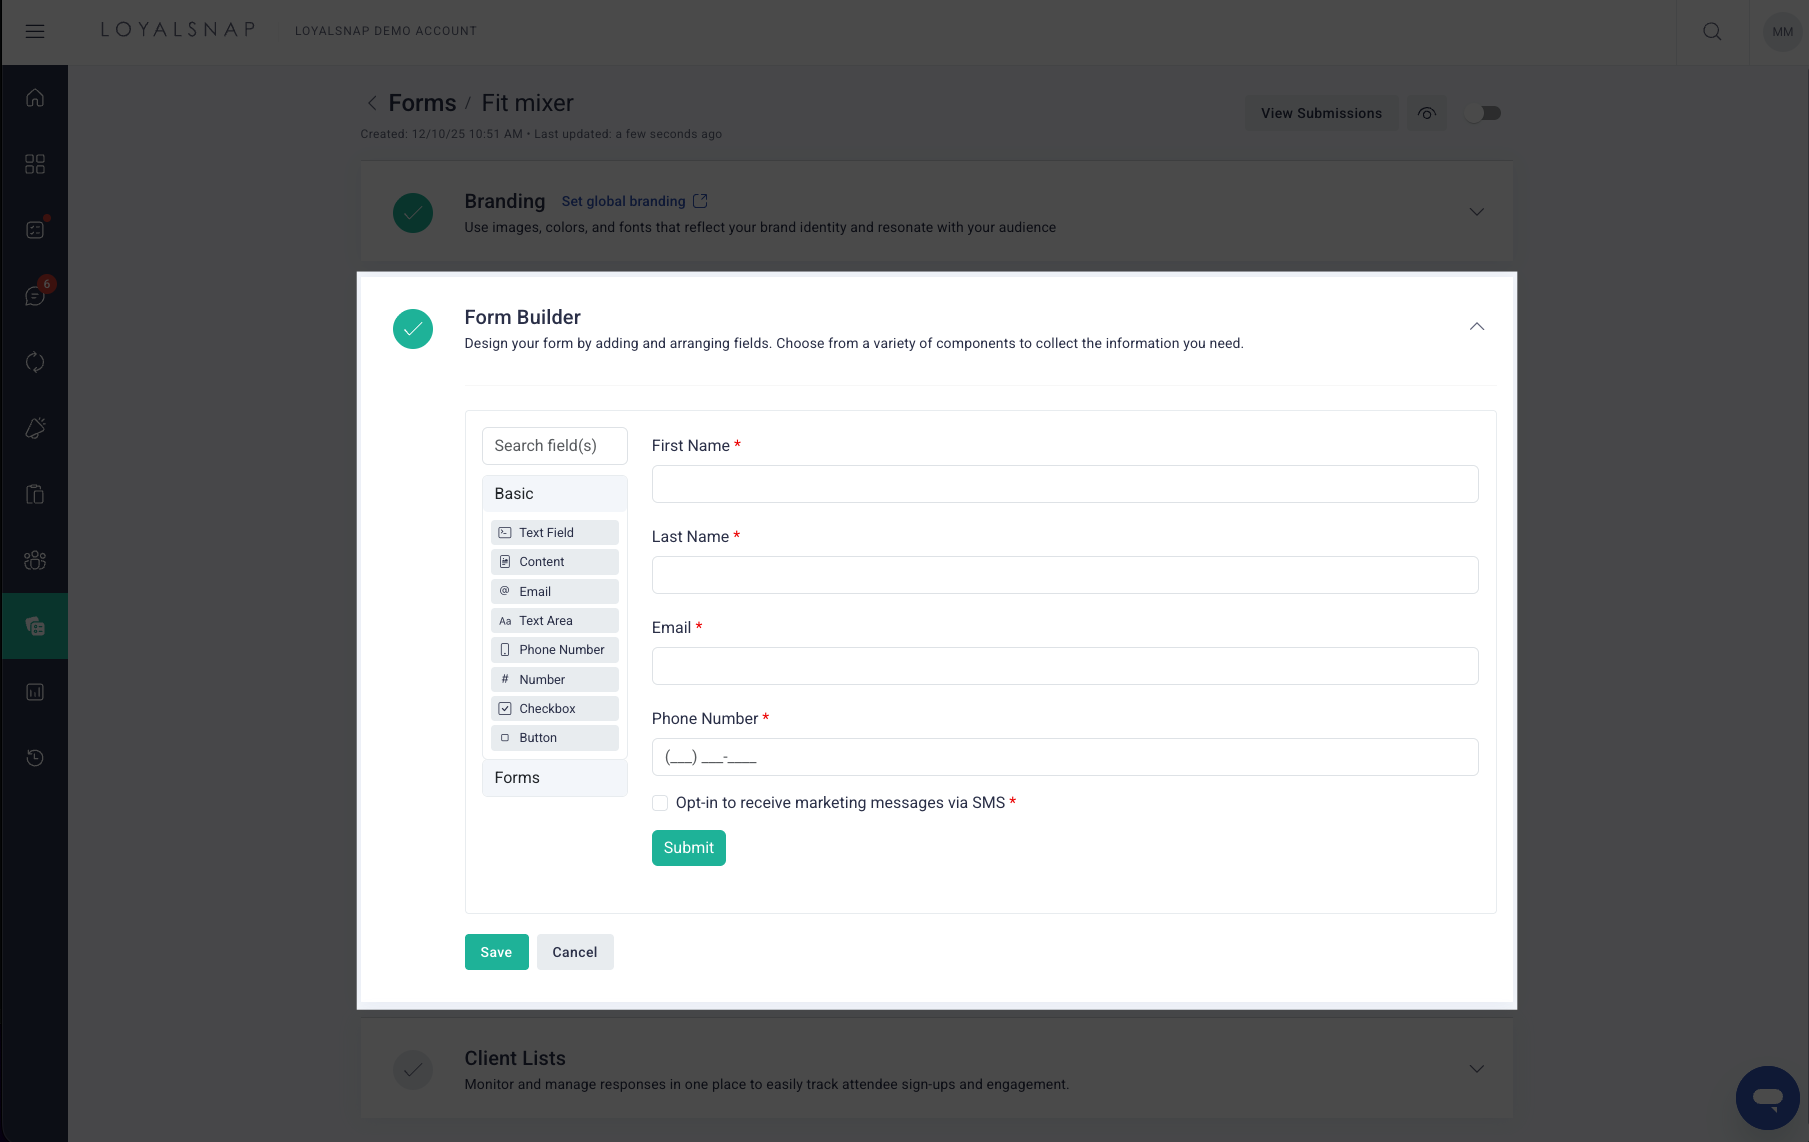The width and height of the screenshot is (1809, 1142).
Task: Open the history clock icon in sidebar
Action: click(x=35, y=757)
